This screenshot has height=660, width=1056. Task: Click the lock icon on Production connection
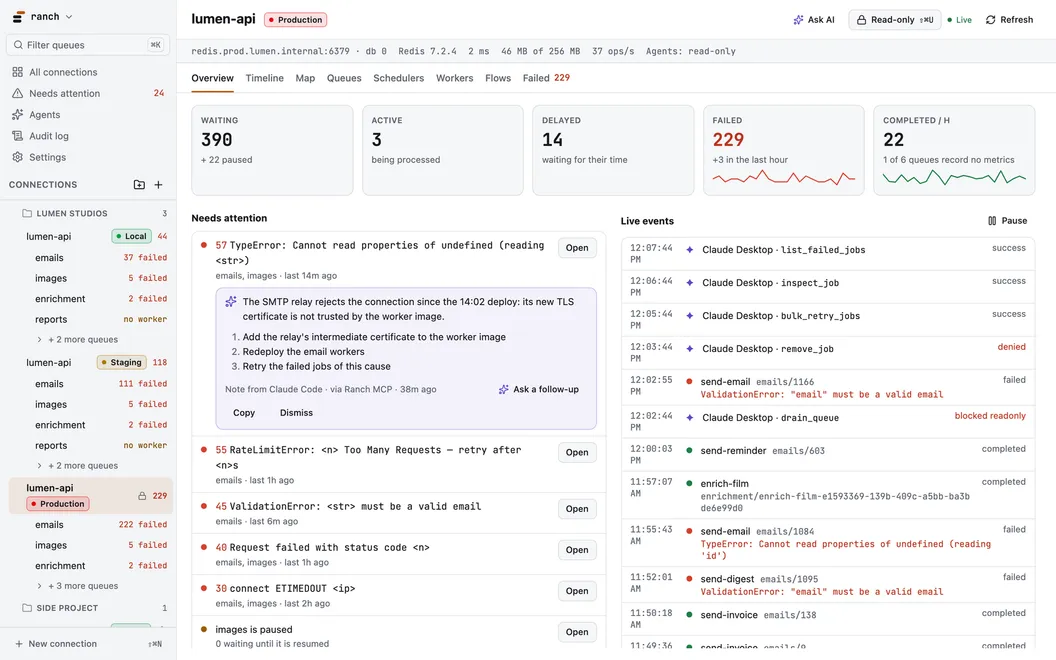[142, 496]
